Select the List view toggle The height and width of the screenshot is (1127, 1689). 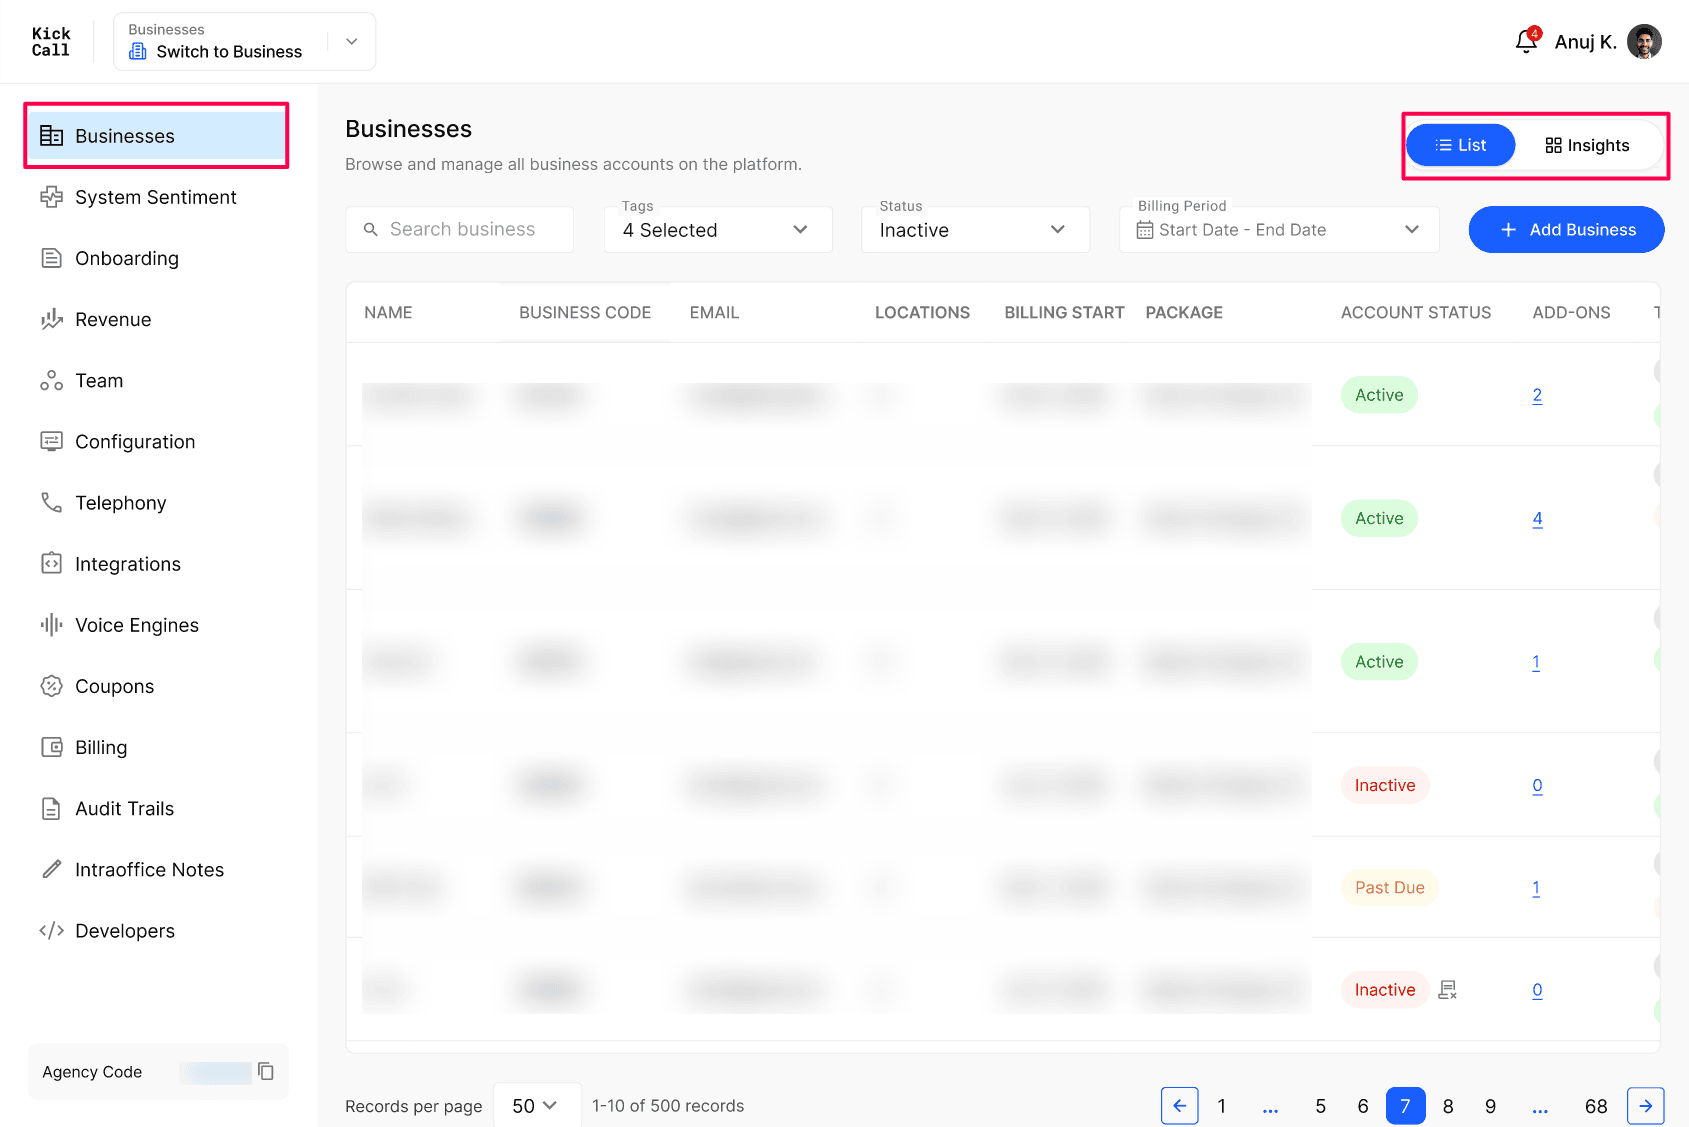(x=1461, y=146)
